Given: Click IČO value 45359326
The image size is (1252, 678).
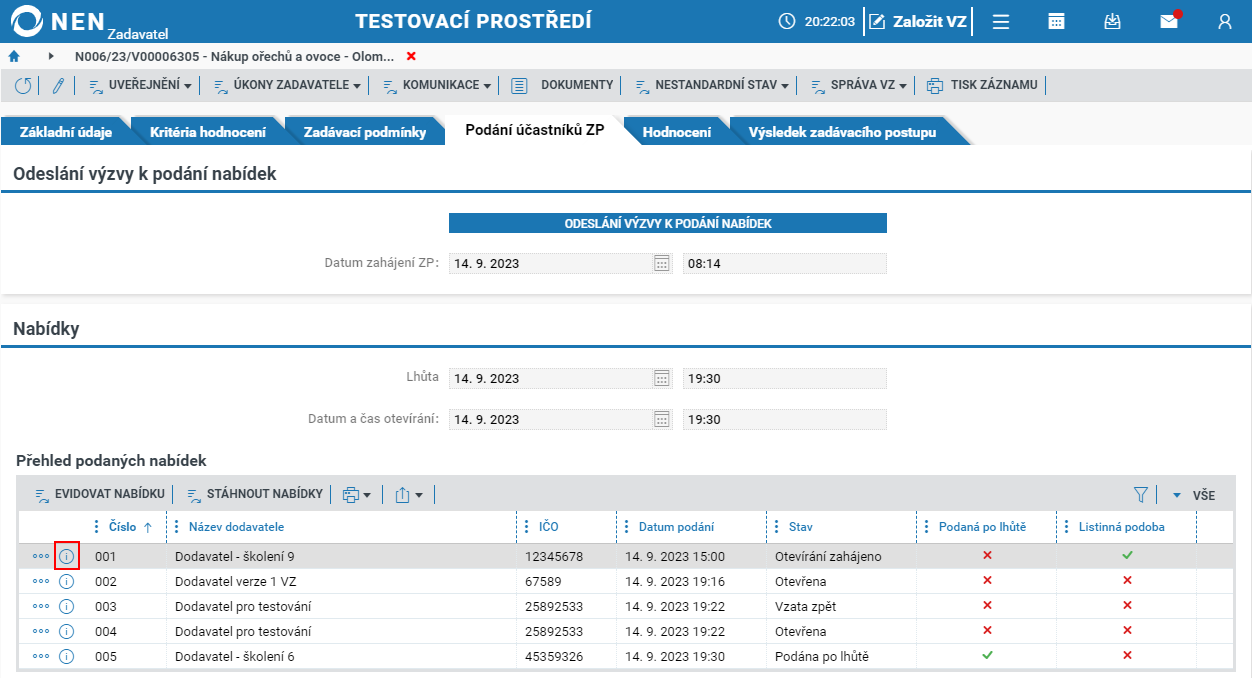Looking at the screenshot, I should pos(554,656).
